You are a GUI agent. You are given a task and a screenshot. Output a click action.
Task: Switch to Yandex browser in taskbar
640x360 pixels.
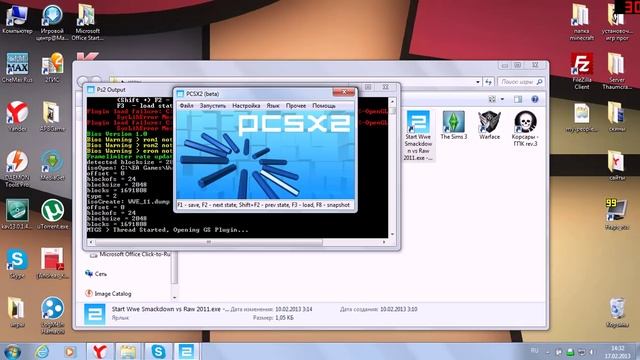pos(100,351)
